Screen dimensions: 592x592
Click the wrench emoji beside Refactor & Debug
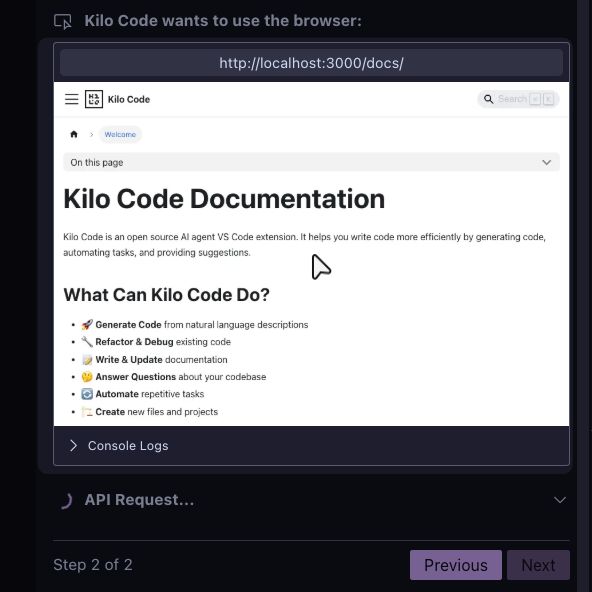coord(87,342)
